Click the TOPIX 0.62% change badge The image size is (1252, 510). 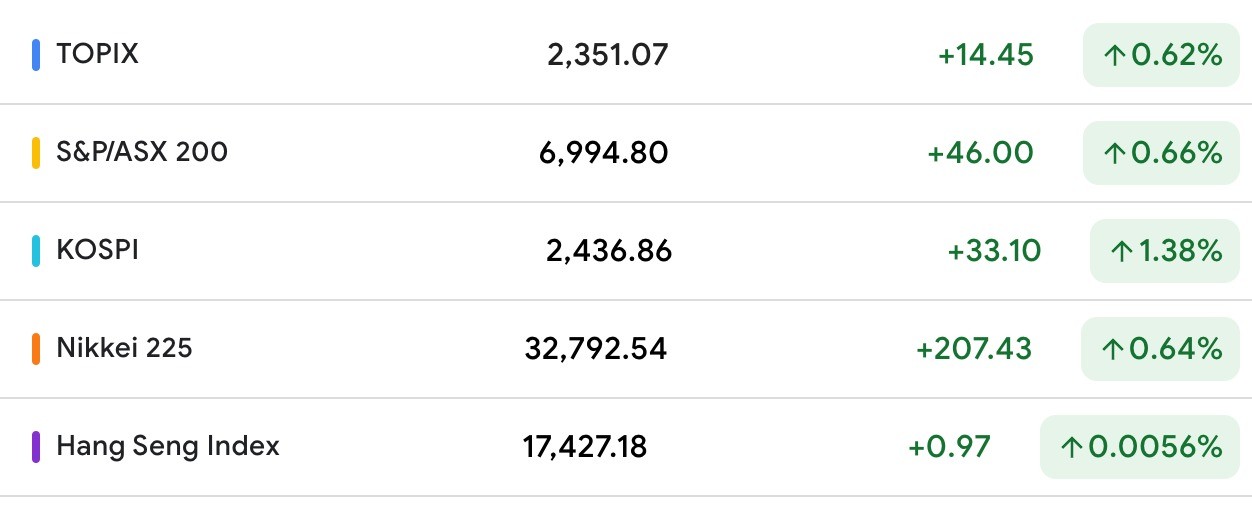coord(1161,55)
